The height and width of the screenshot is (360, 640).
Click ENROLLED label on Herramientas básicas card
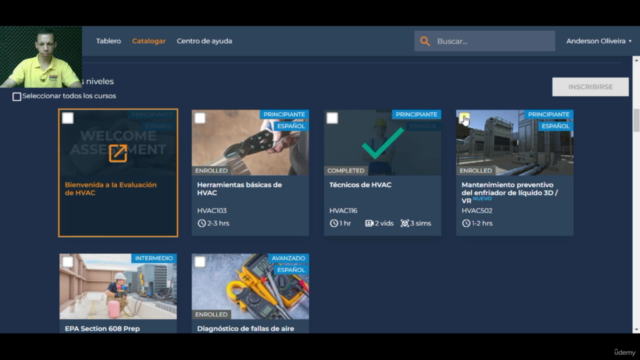(211, 171)
